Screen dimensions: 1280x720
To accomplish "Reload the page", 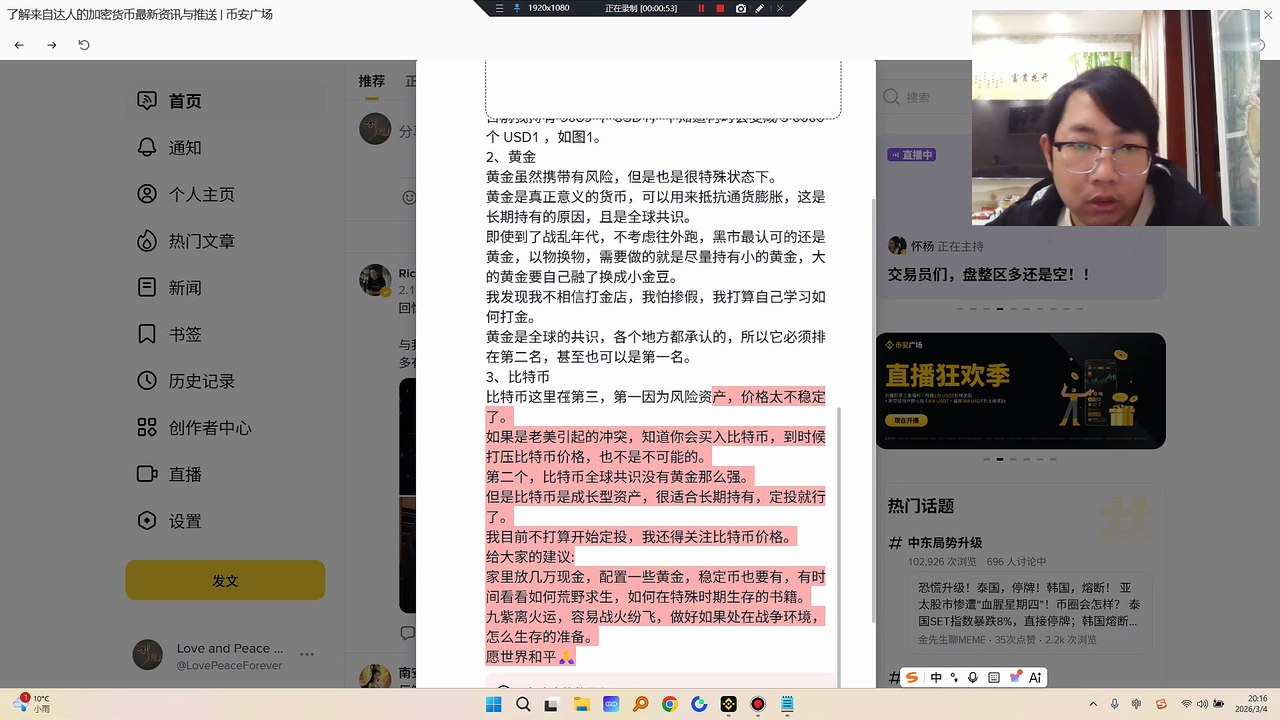I will tap(84, 45).
